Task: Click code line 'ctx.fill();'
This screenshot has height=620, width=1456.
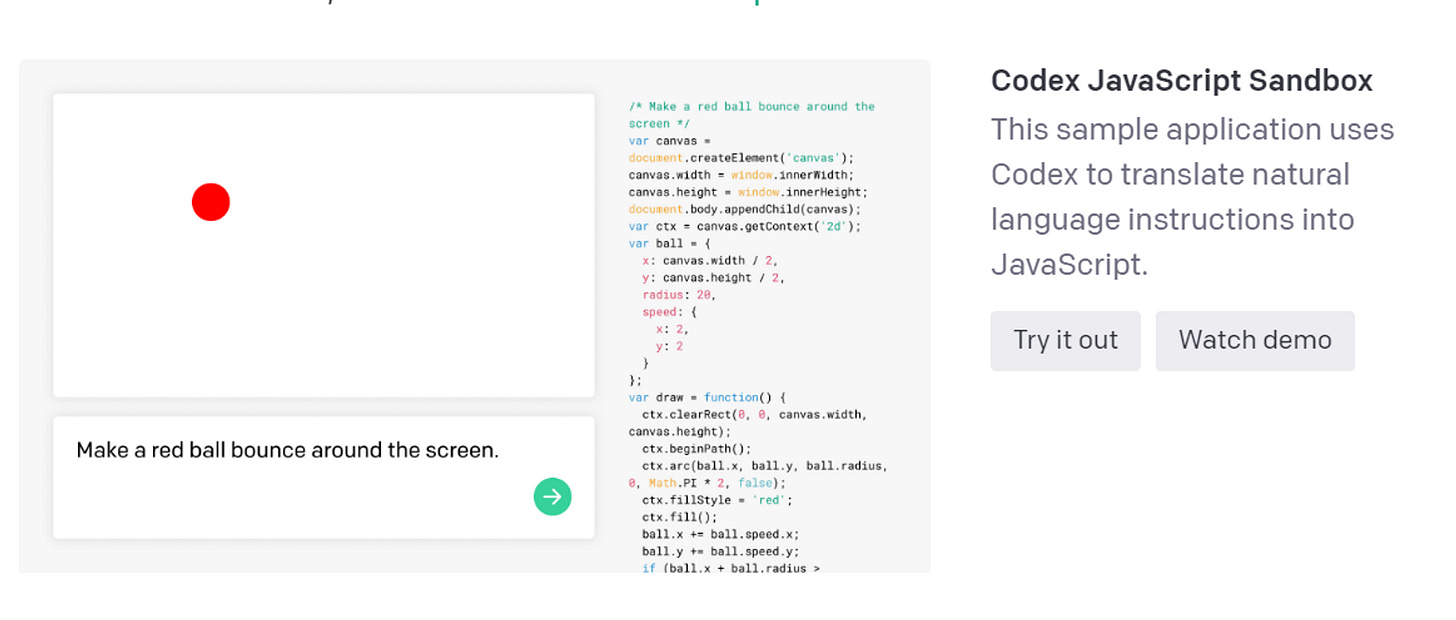Action: click(x=680, y=517)
